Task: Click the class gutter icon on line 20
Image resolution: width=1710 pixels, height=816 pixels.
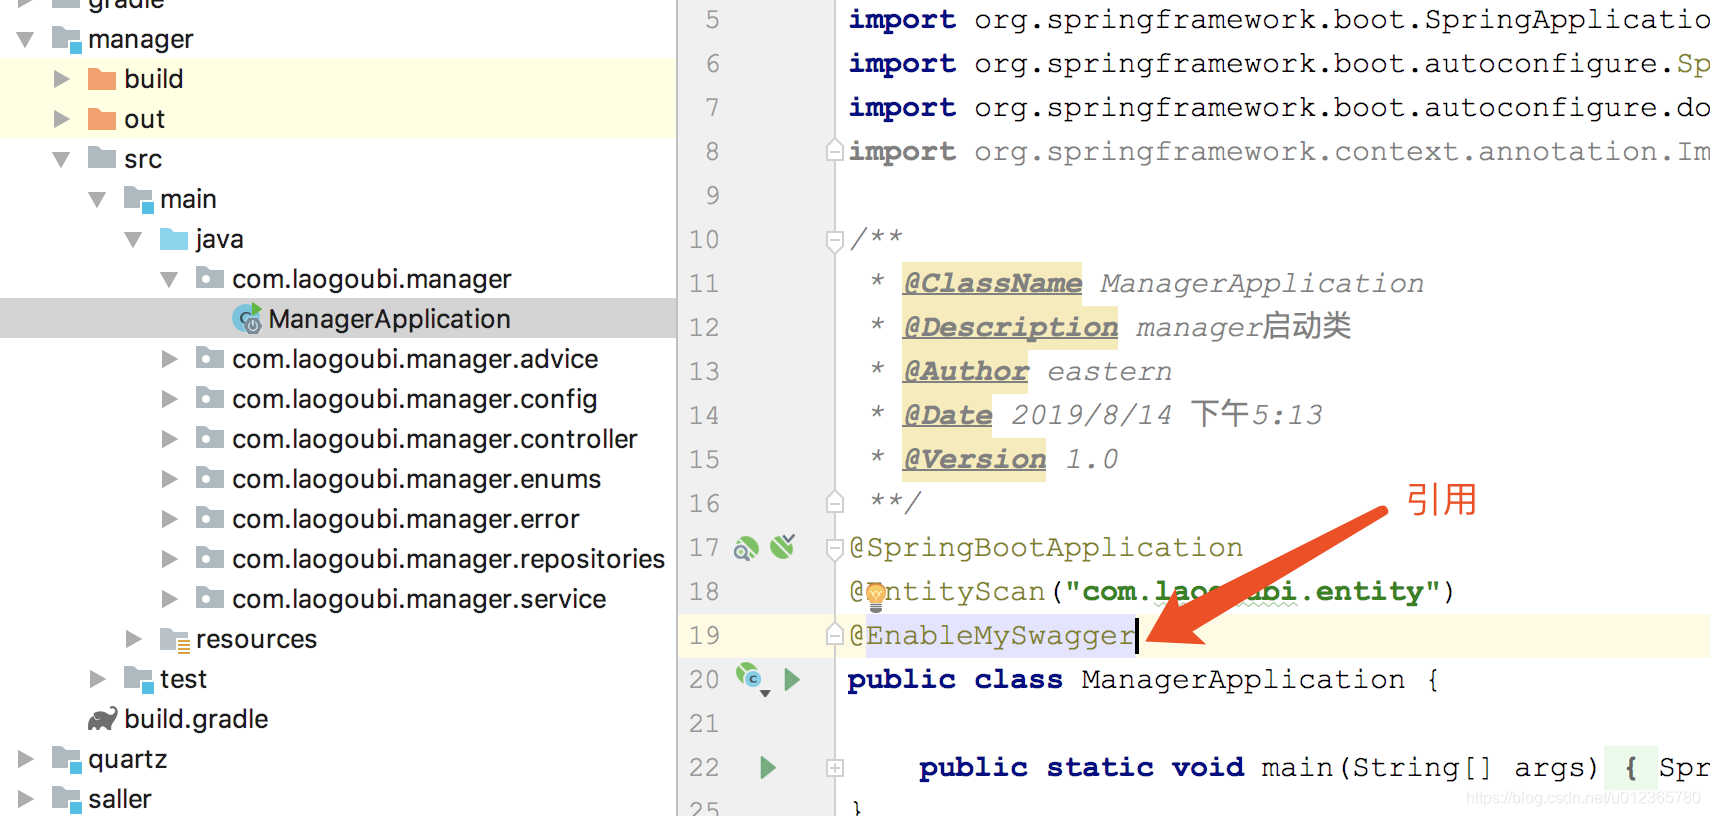Action: (x=750, y=678)
